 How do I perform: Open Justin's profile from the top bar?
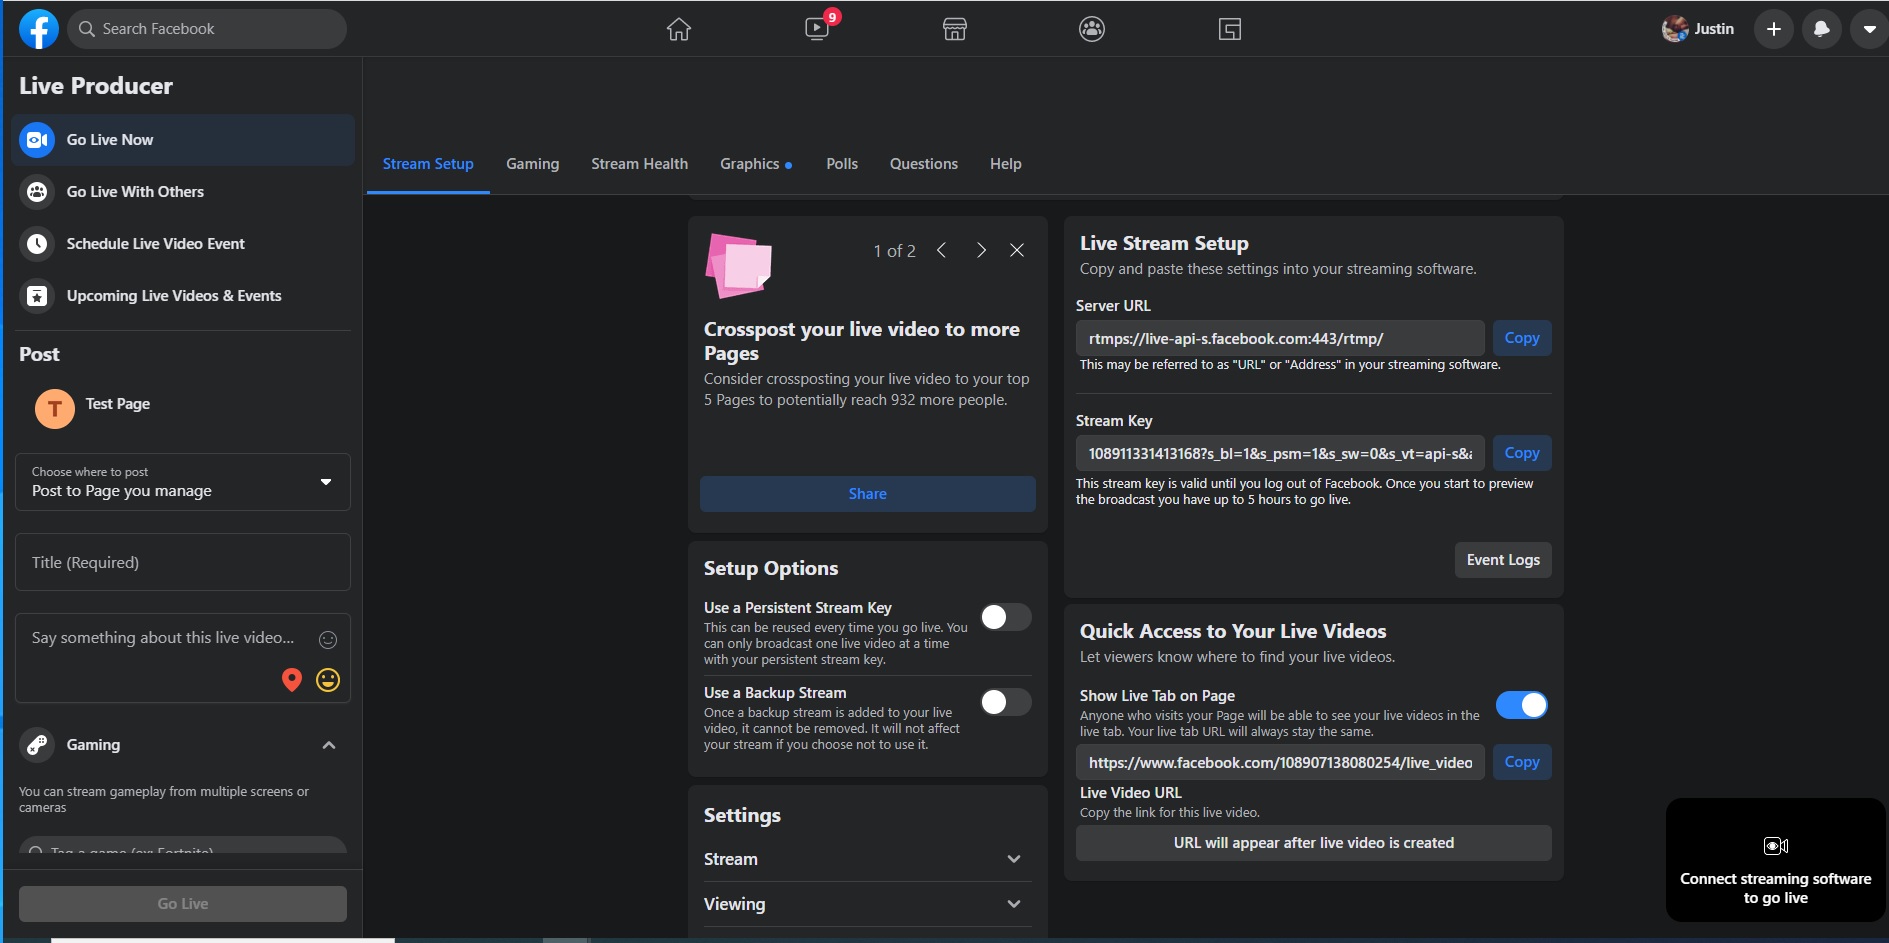1698,29
